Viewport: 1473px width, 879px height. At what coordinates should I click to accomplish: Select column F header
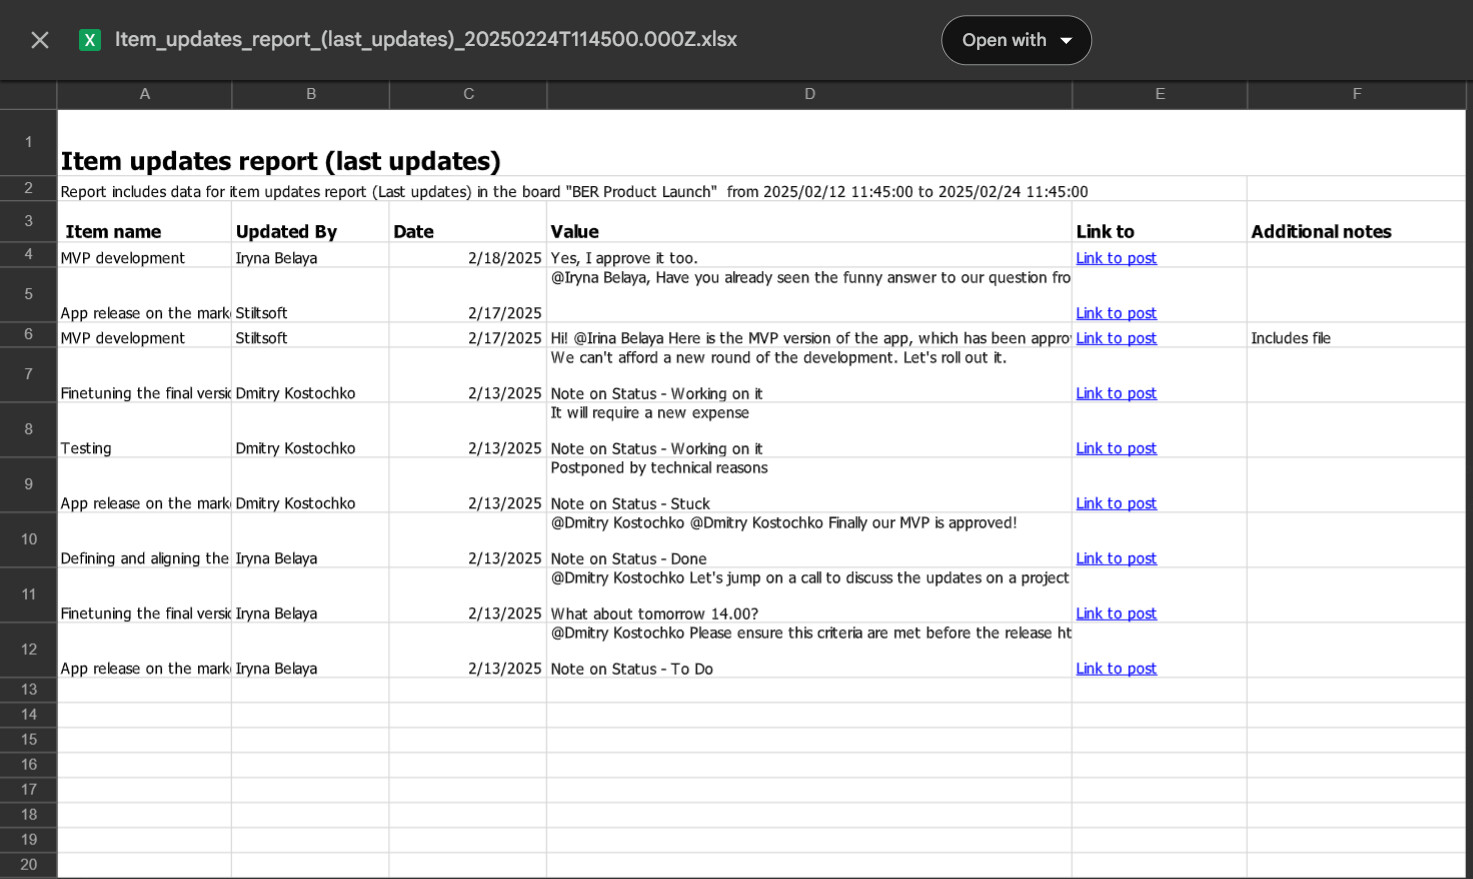tap(1356, 94)
